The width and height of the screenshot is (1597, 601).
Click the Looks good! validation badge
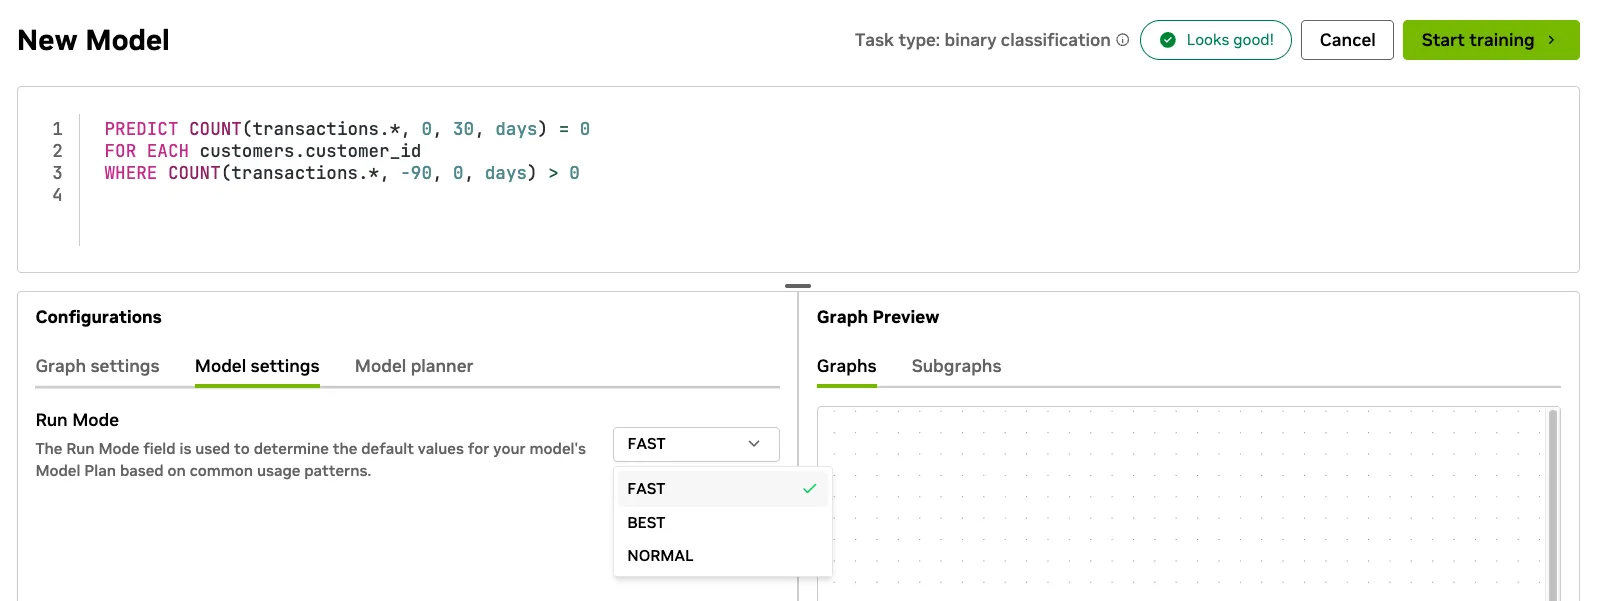(1216, 40)
